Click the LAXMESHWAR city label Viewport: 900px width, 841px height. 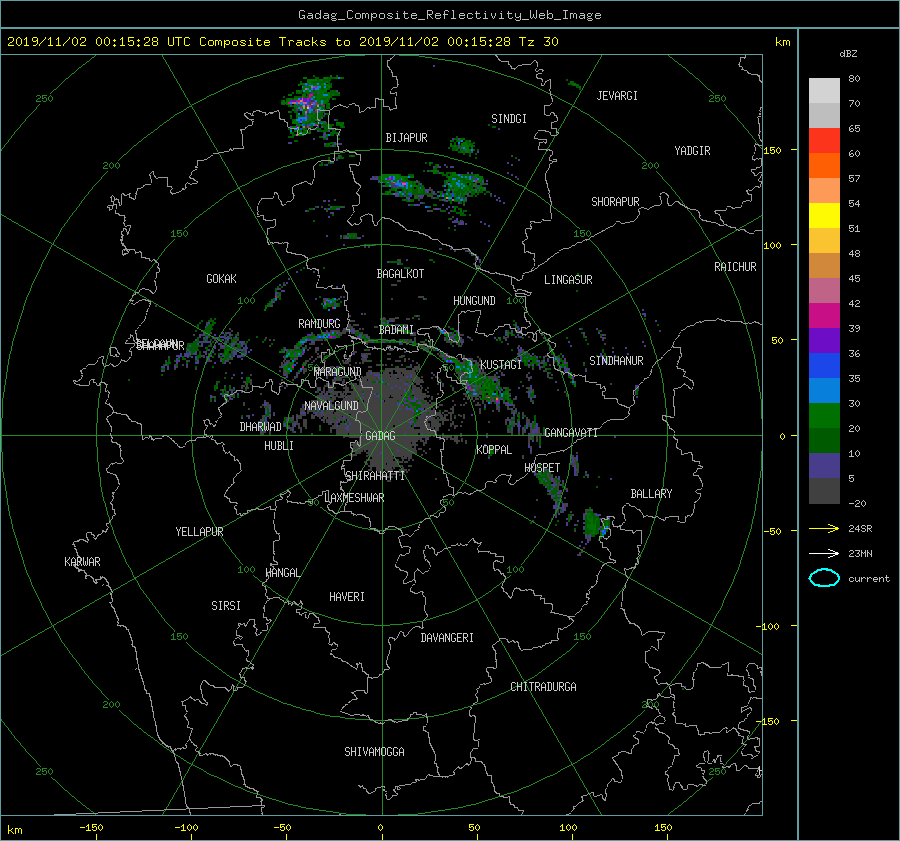pyautogui.click(x=354, y=498)
